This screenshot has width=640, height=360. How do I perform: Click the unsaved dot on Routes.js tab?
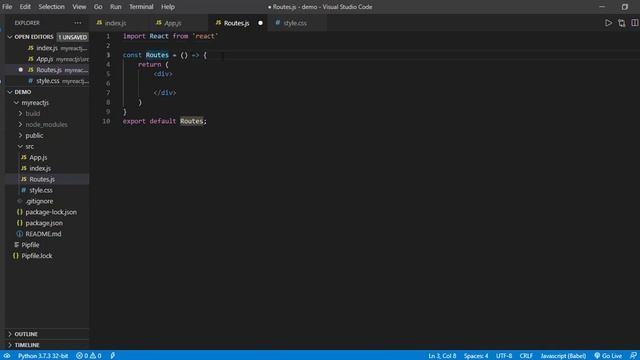(x=260, y=23)
